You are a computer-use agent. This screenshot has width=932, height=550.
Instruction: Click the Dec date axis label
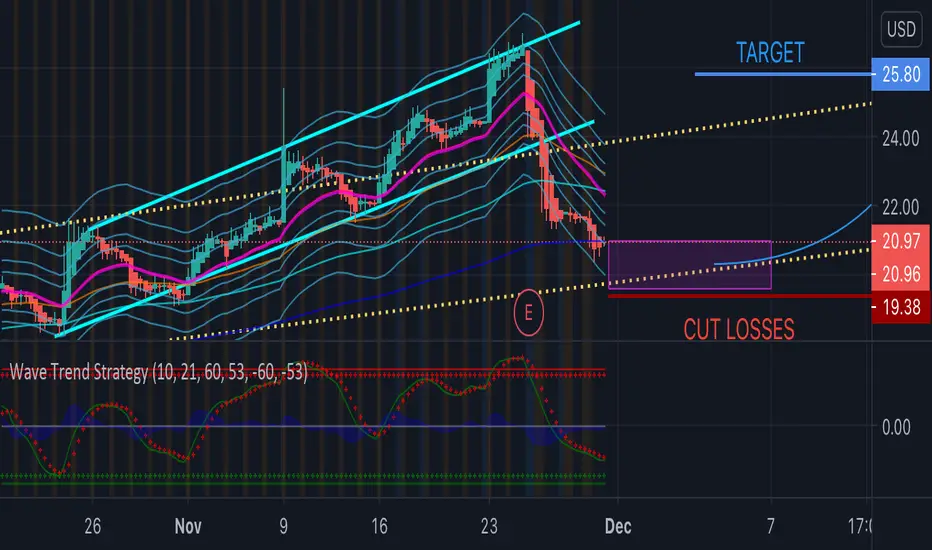click(618, 526)
